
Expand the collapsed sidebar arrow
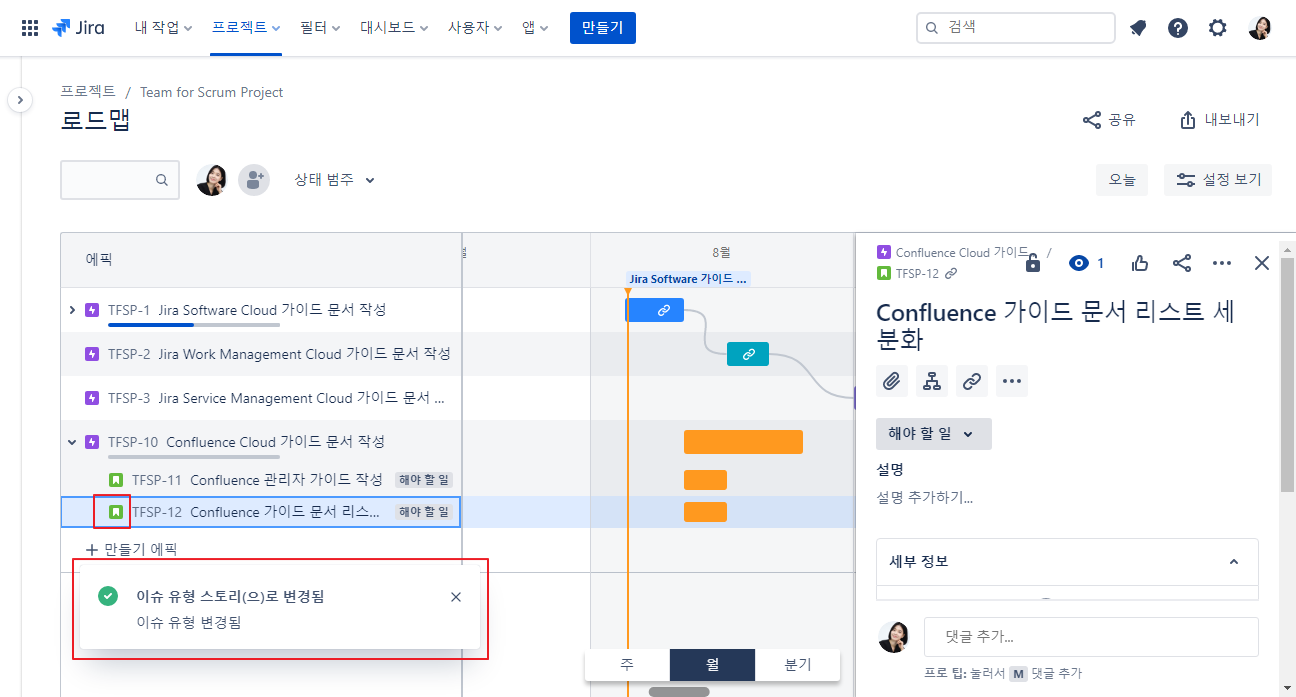pos(20,100)
